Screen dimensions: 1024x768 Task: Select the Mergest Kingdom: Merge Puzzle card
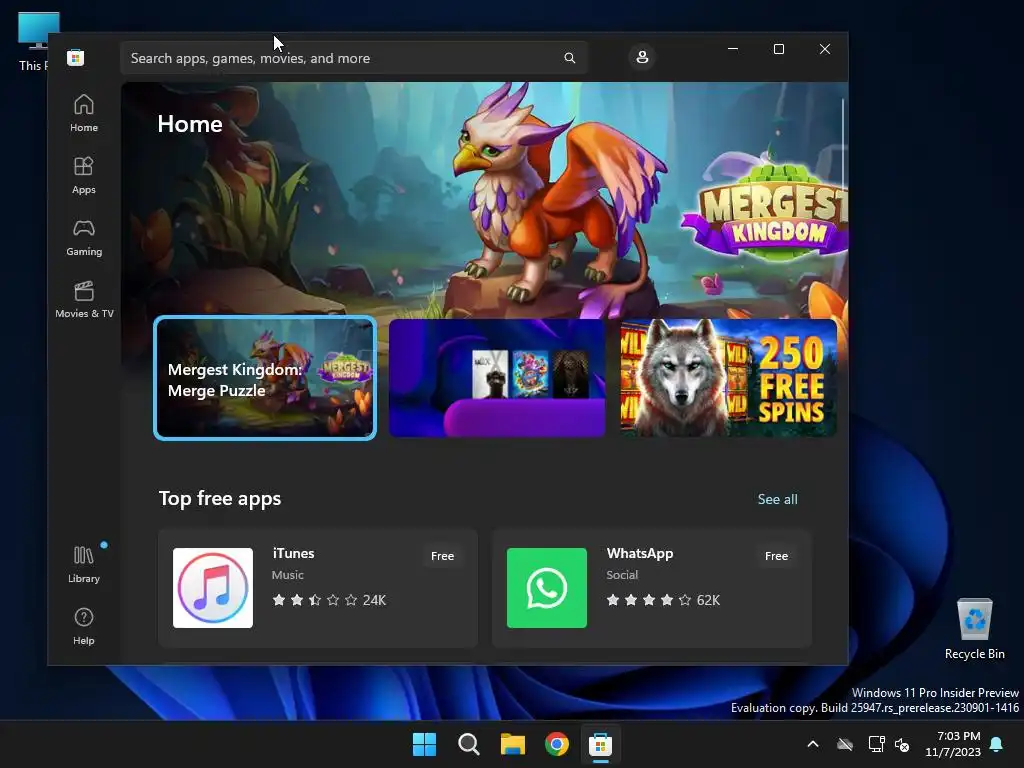[265, 378]
